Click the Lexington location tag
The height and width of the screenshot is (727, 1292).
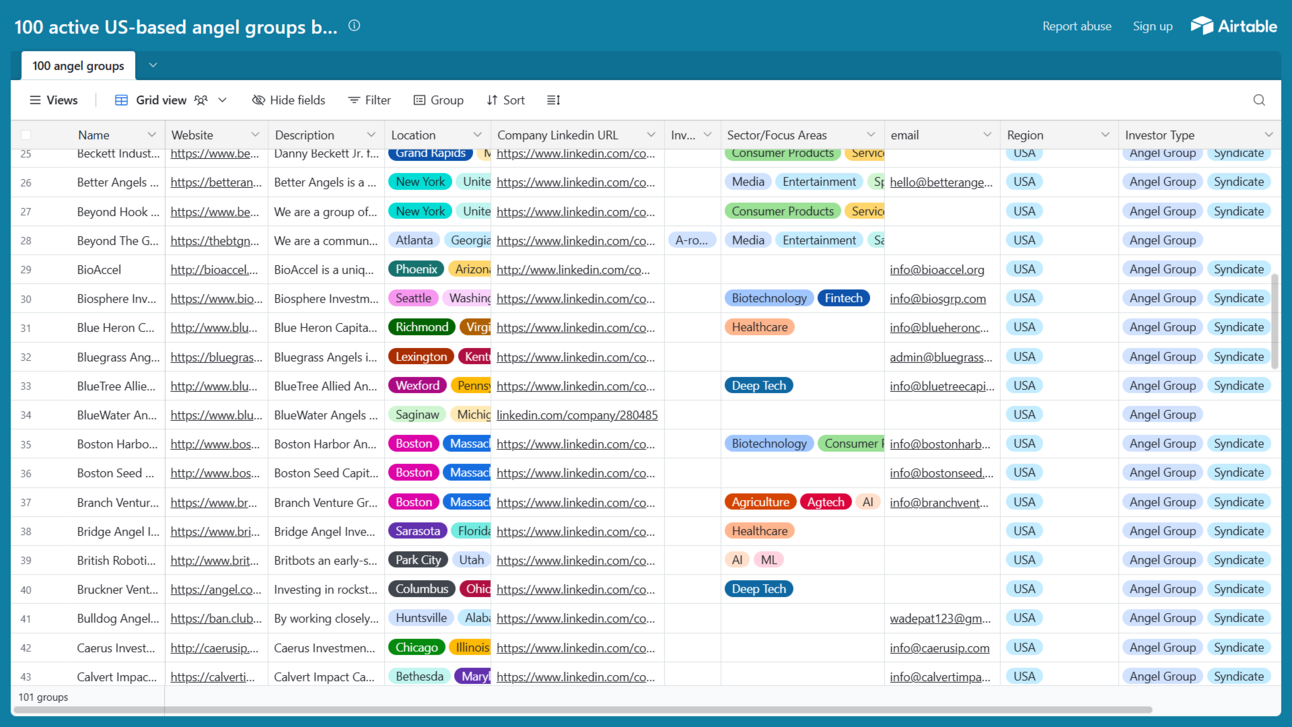421,357
